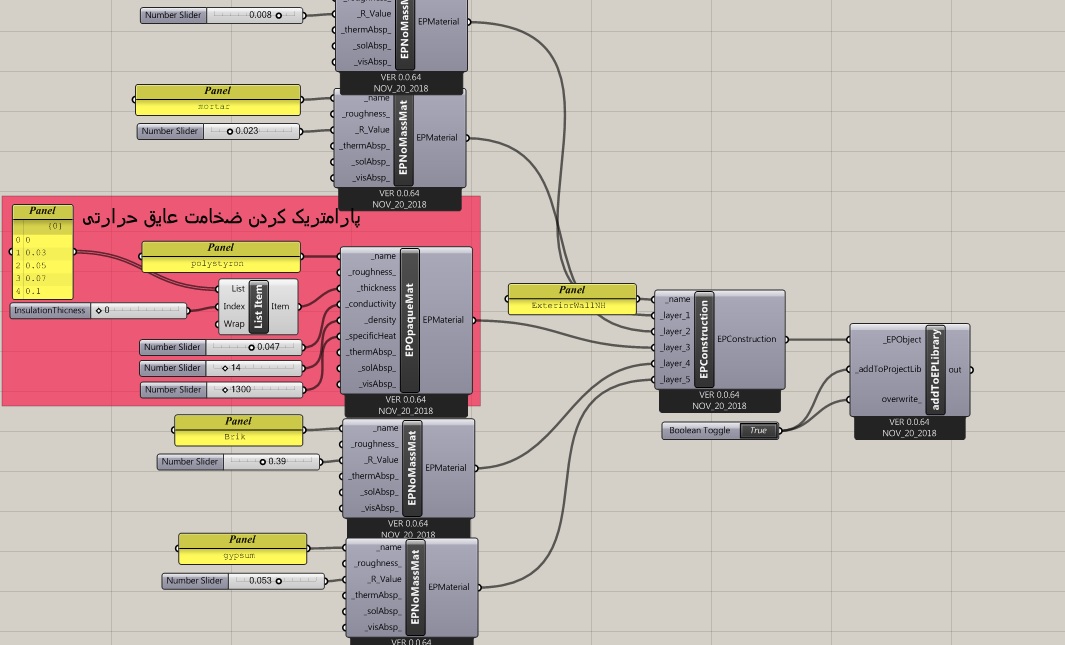Click the _layer_1 input of EPConstruction
Viewport: 1065px width, 645px height.
[x=676, y=315]
